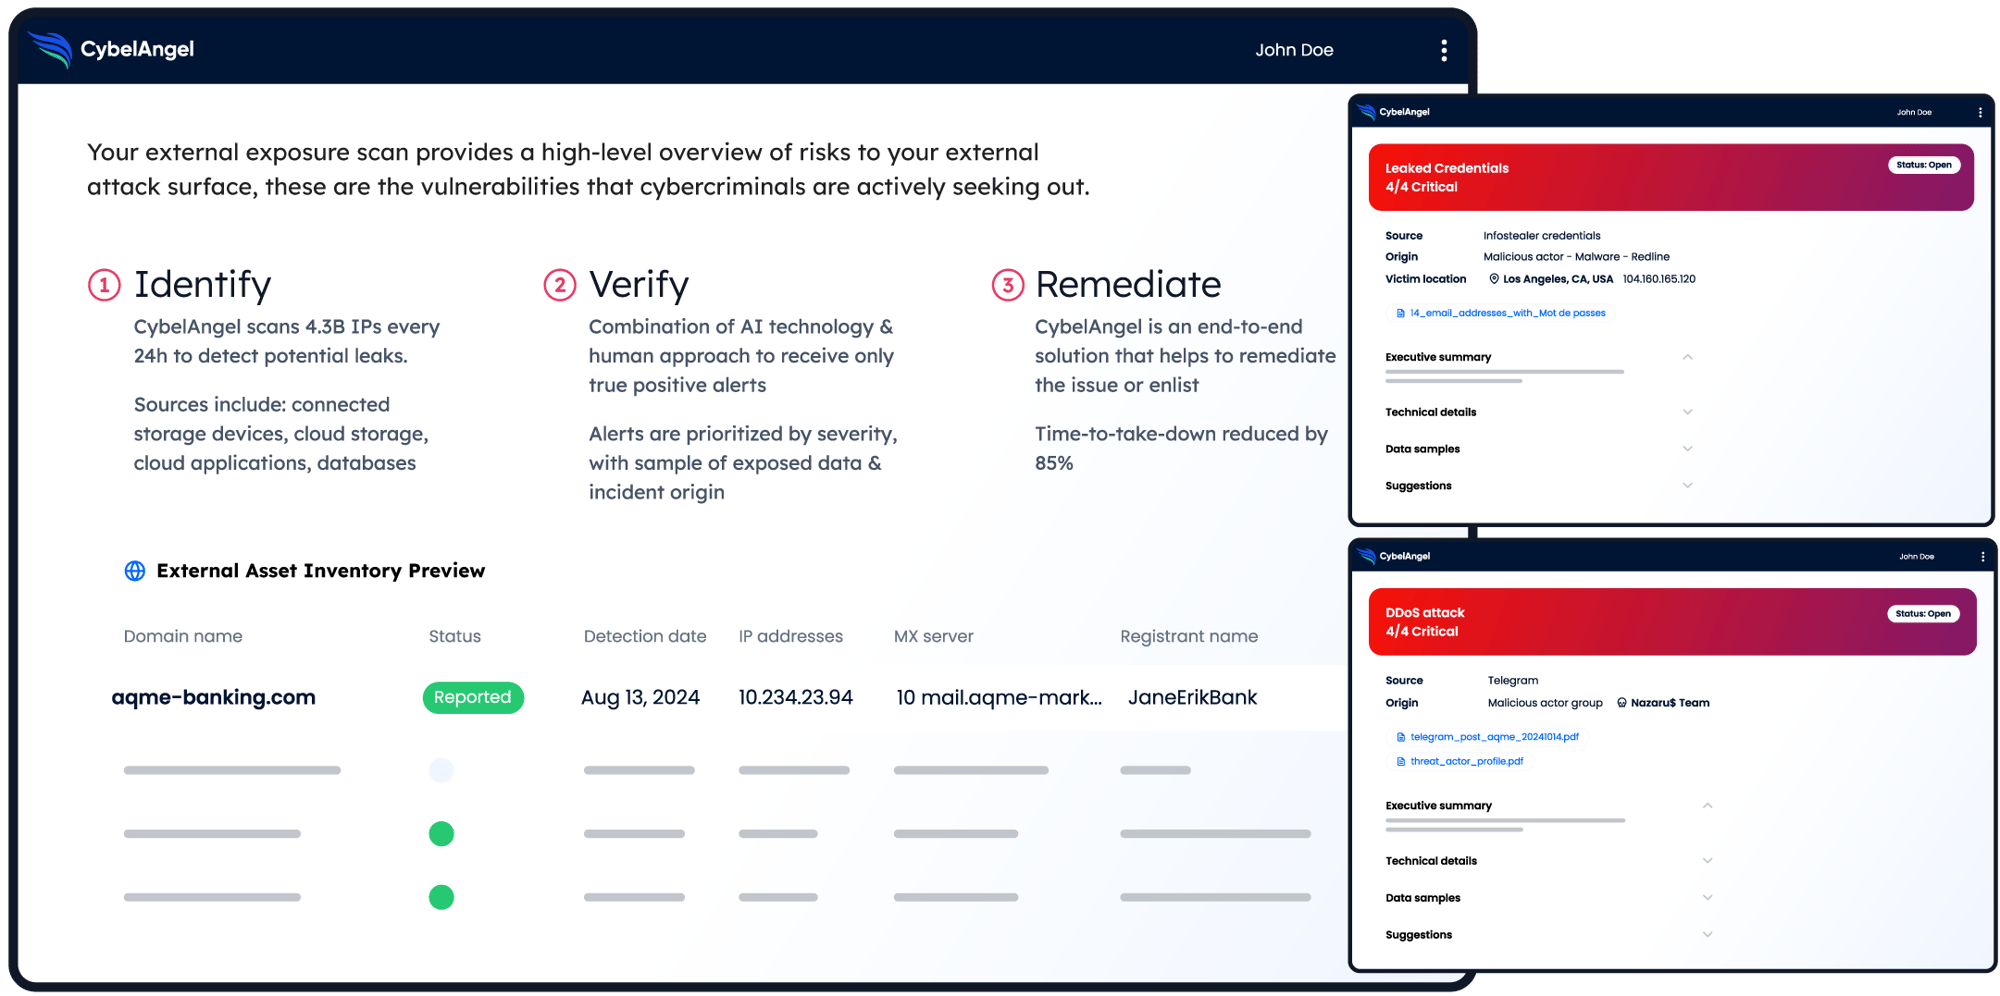
Task: Sort by Status column header
Action: (455, 636)
